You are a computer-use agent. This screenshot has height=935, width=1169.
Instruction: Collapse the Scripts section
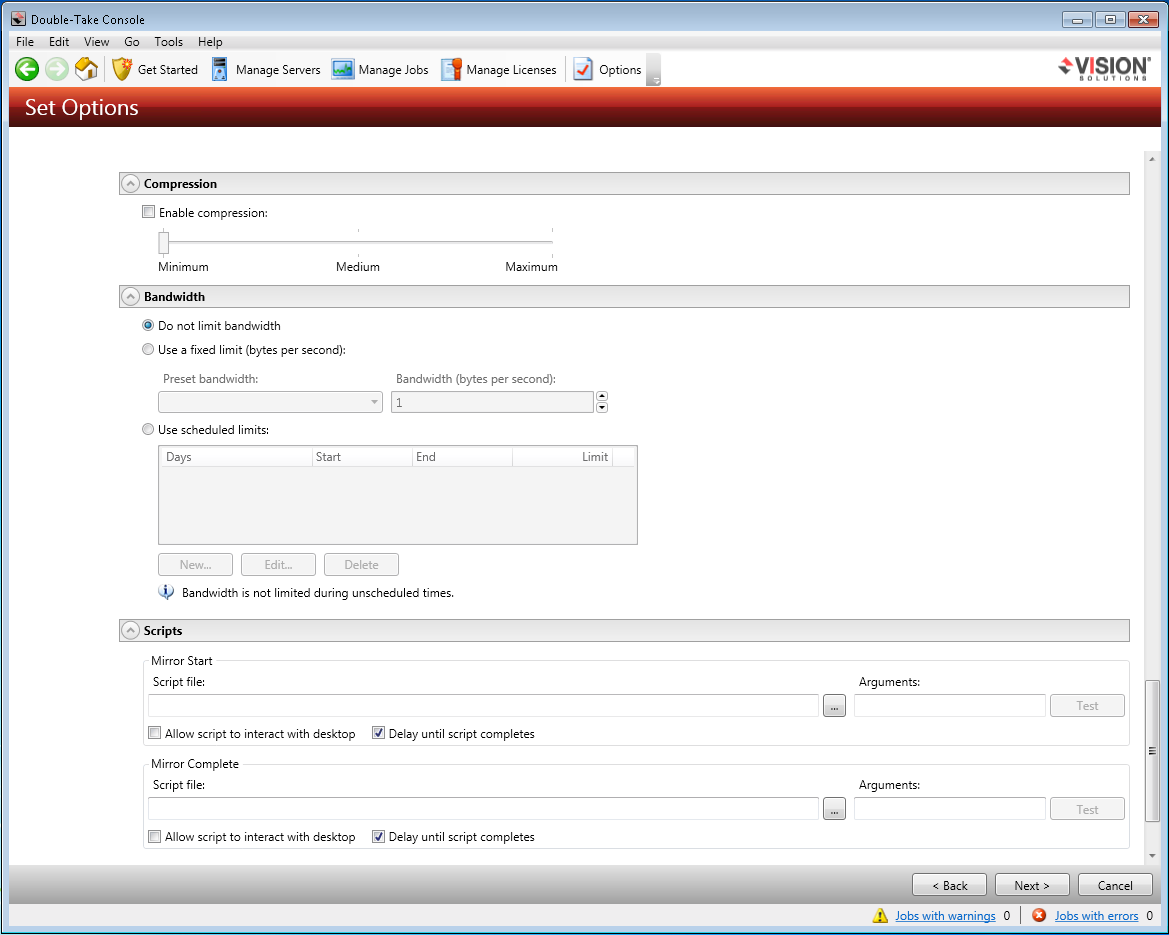(x=130, y=631)
